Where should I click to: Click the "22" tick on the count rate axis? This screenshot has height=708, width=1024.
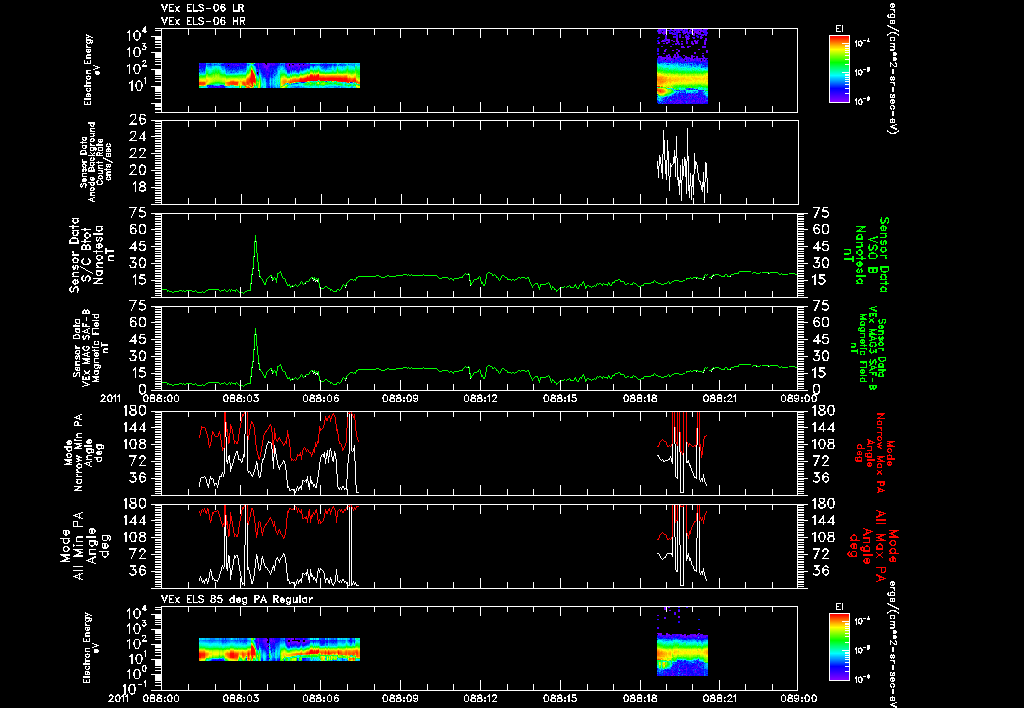click(x=137, y=153)
